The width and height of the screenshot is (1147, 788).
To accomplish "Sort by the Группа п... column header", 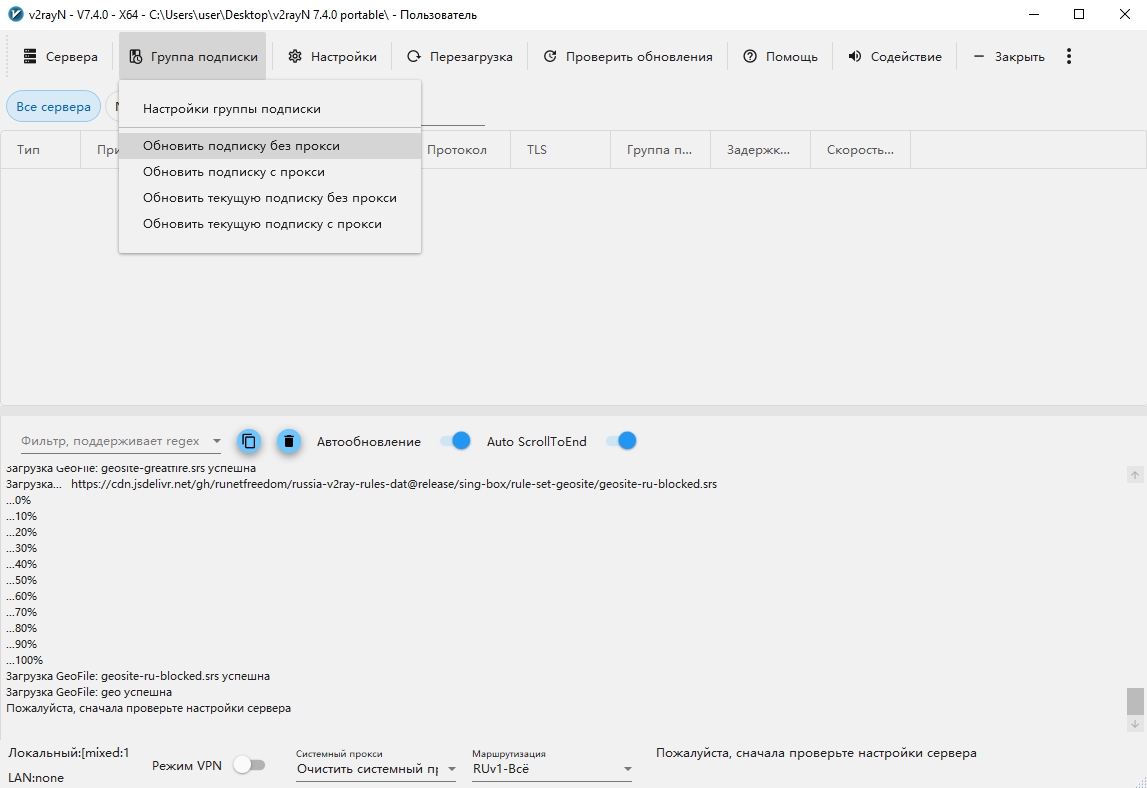I will click(x=660, y=149).
